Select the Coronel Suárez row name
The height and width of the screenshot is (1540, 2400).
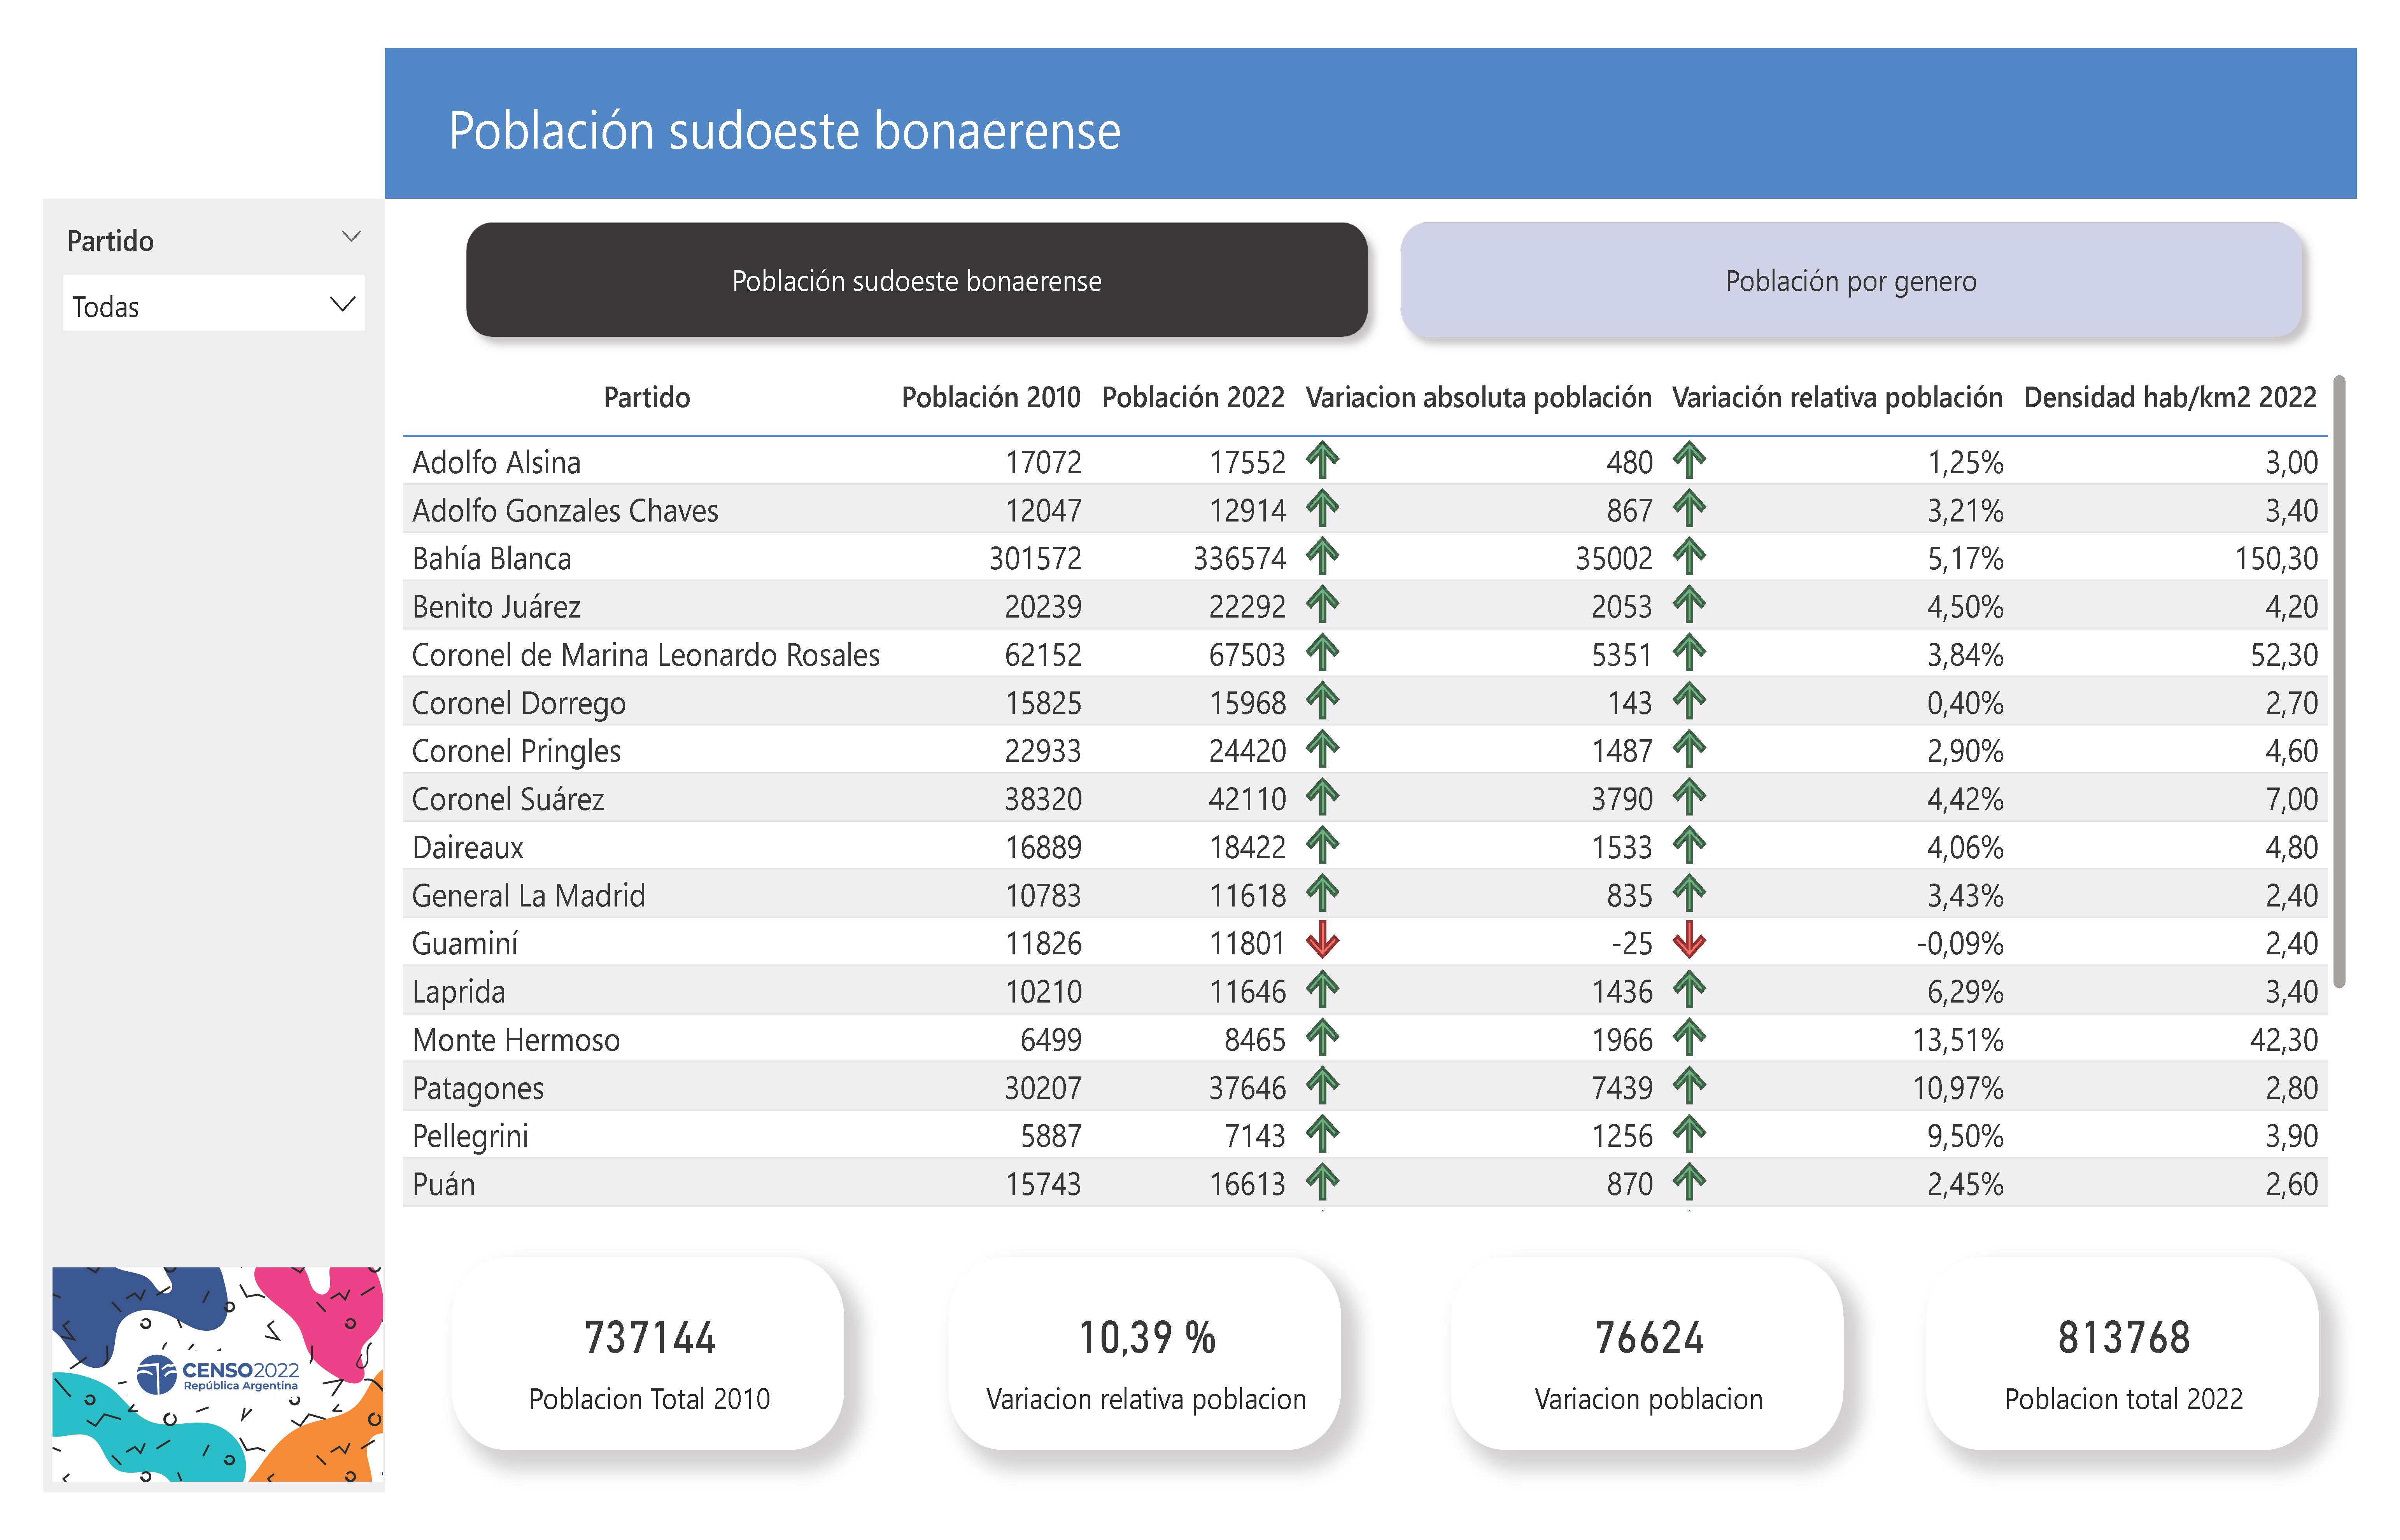(x=508, y=799)
